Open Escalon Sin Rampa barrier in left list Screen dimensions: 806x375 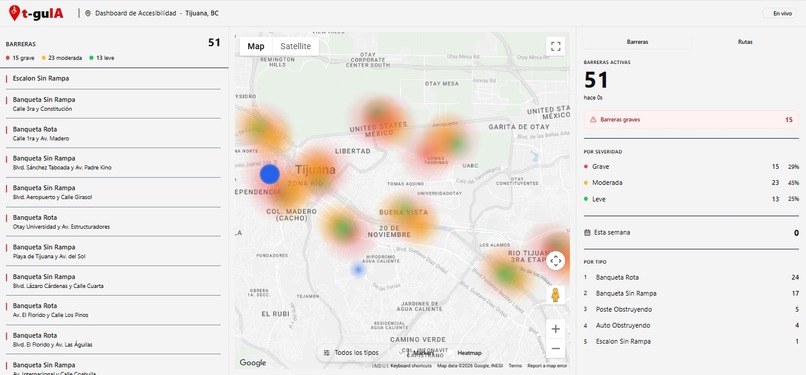(x=113, y=79)
